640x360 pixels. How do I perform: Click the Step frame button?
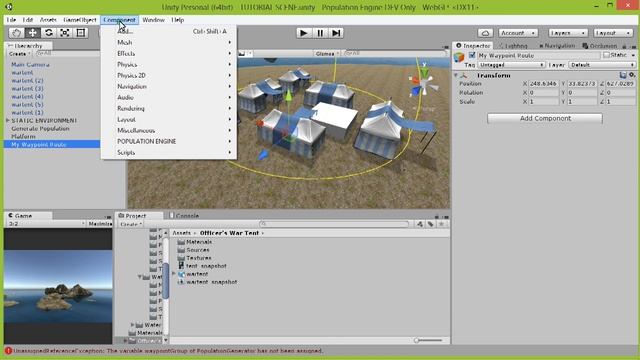tap(336, 33)
